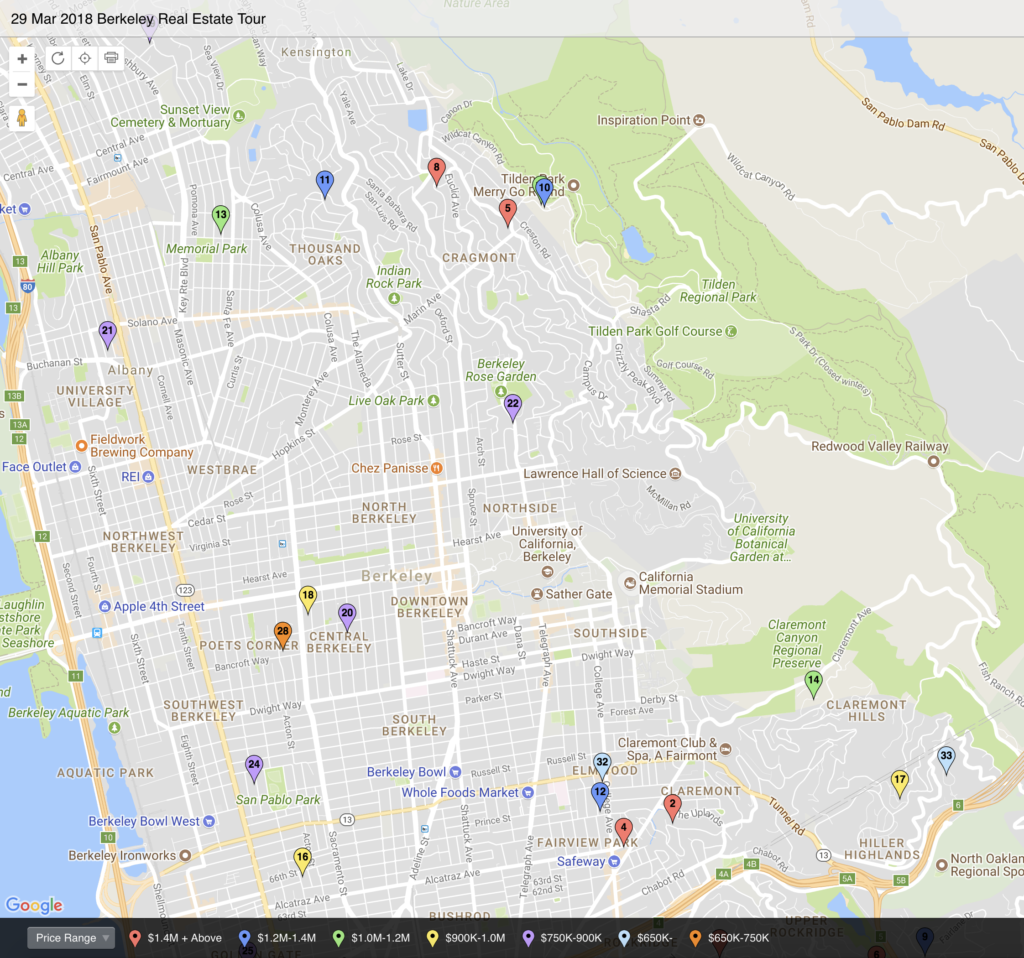
Task: Click the light blue $650K- legend pin
Action: click(x=624, y=938)
